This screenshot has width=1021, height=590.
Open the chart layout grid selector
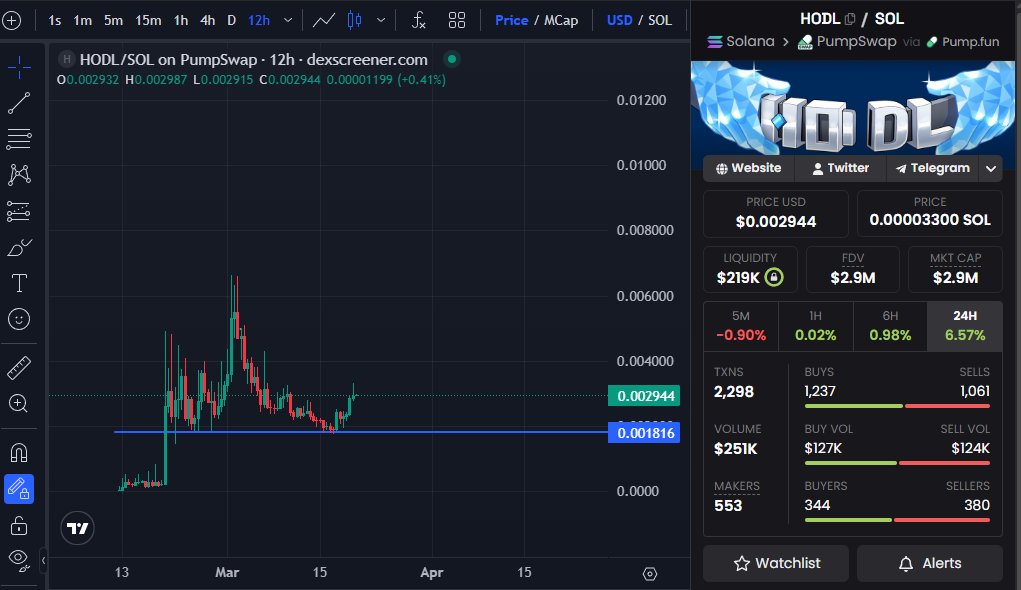457,20
